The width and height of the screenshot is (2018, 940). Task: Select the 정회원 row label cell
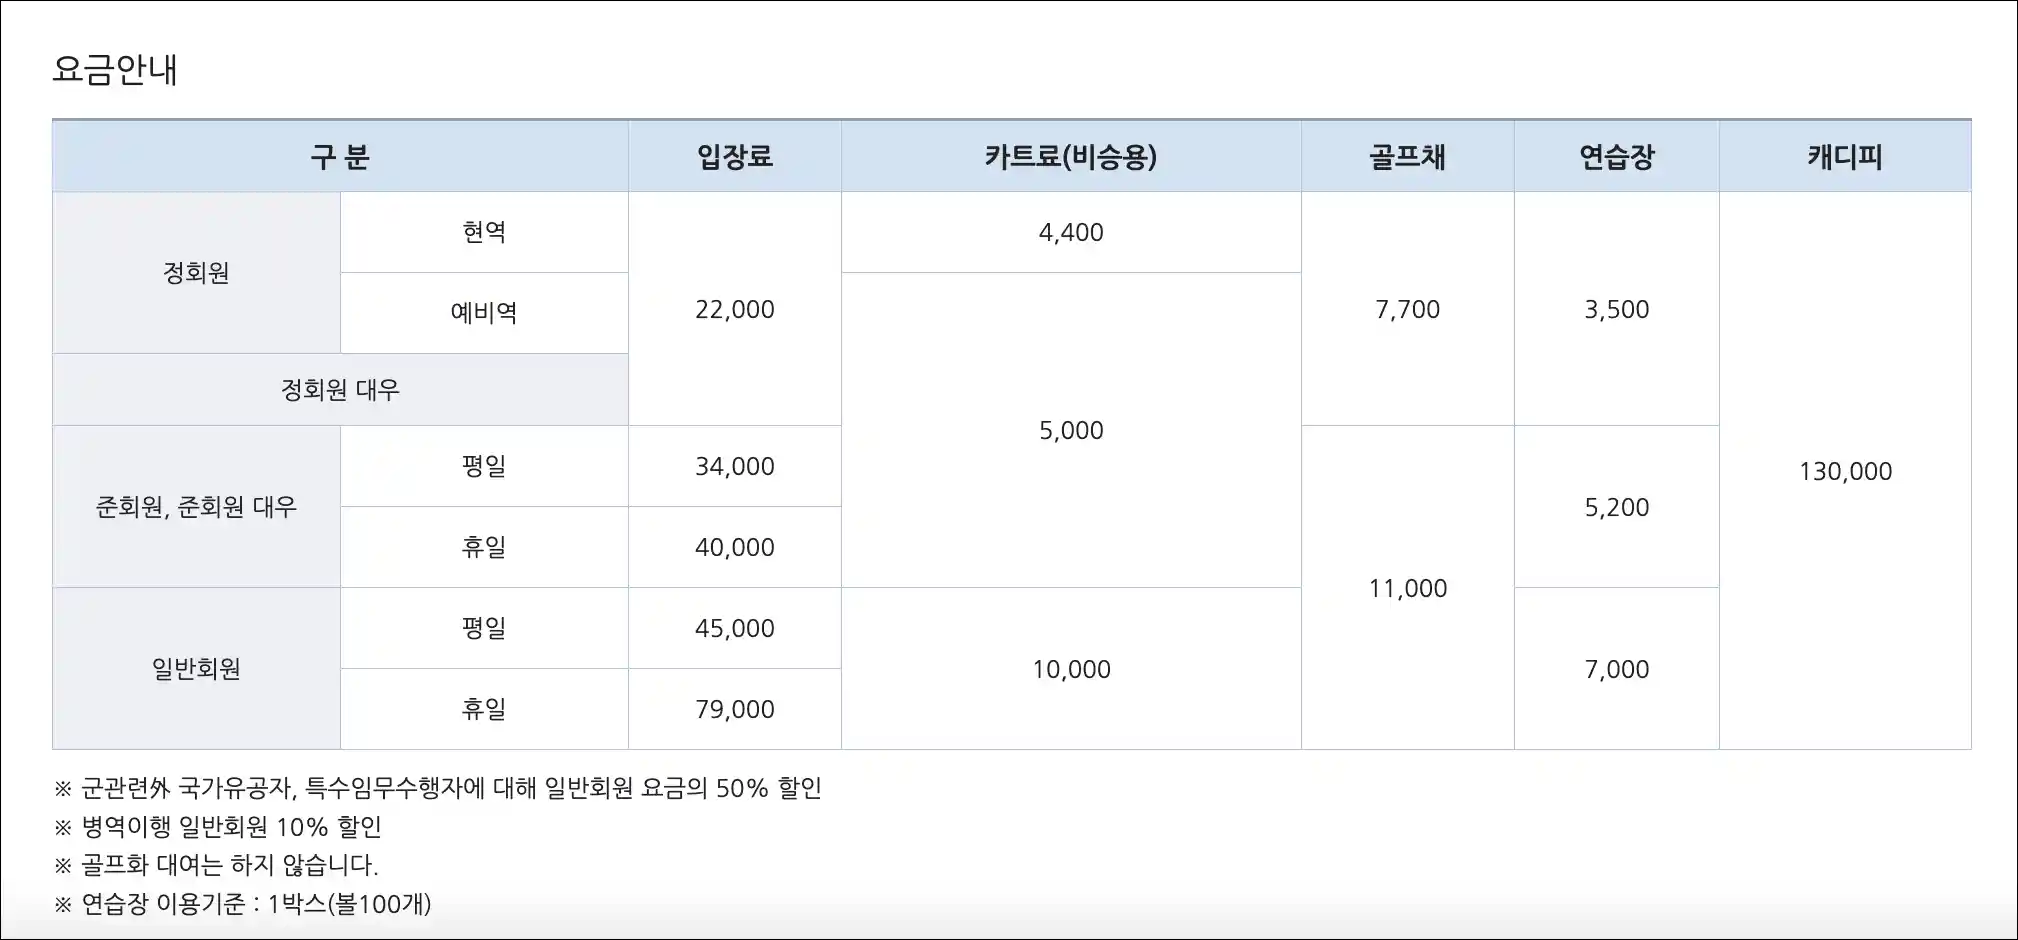(x=196, y=272)
